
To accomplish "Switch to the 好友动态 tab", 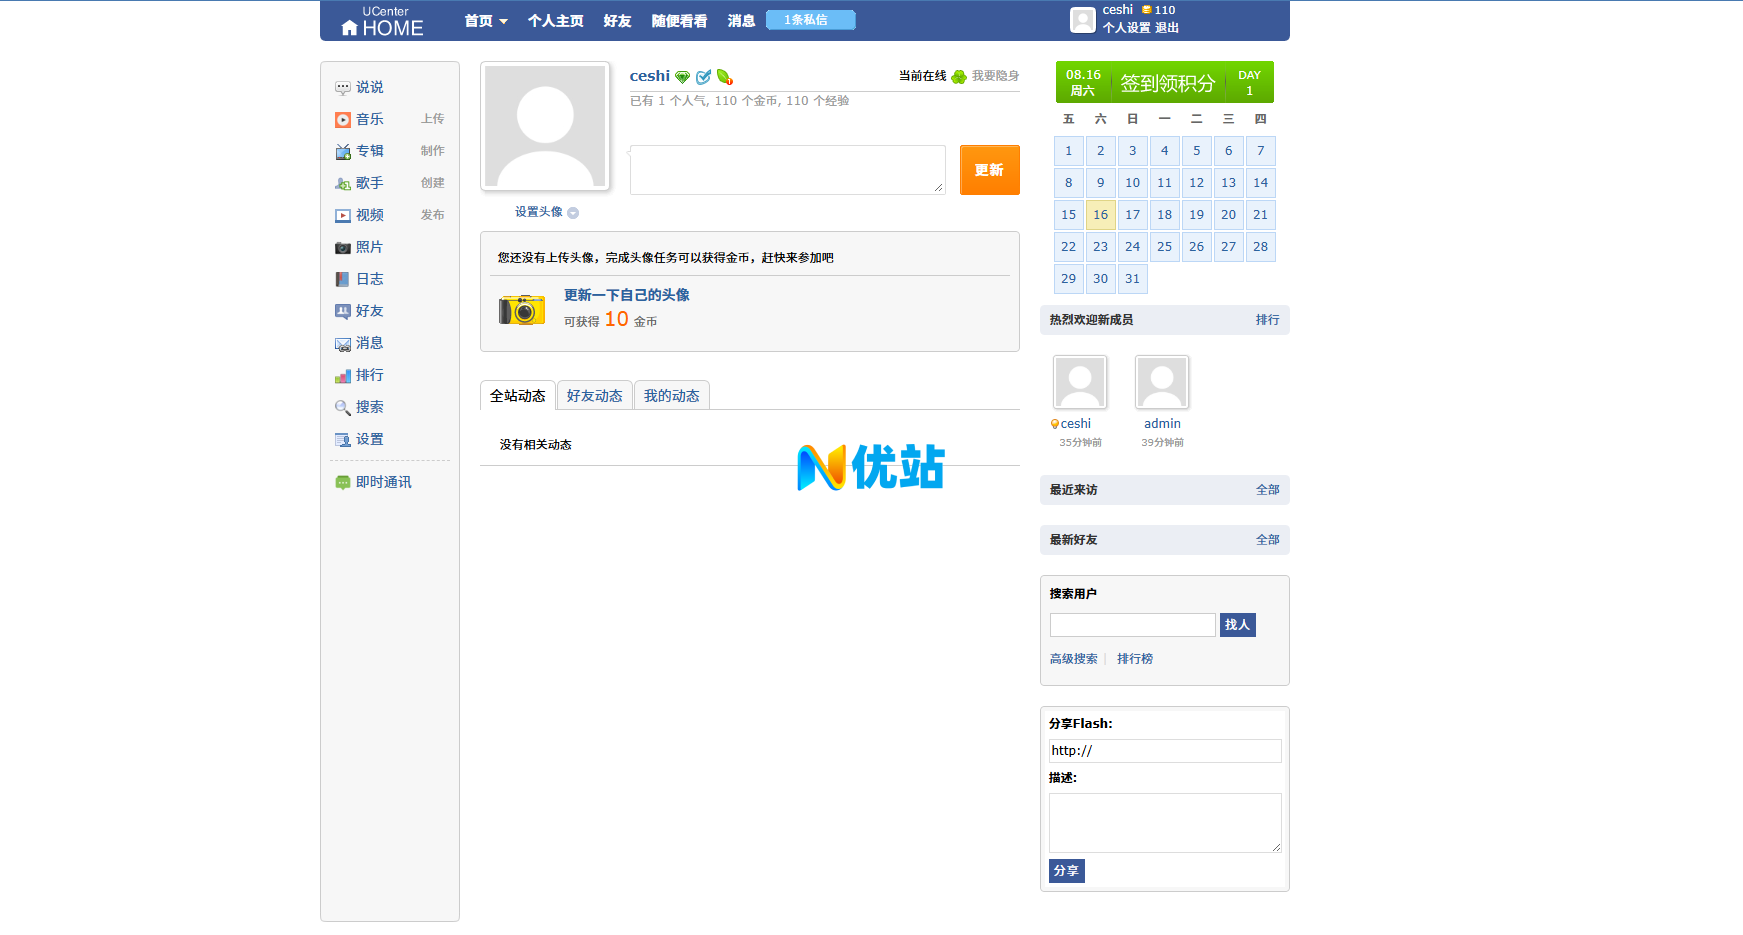I will click(594, 396).
